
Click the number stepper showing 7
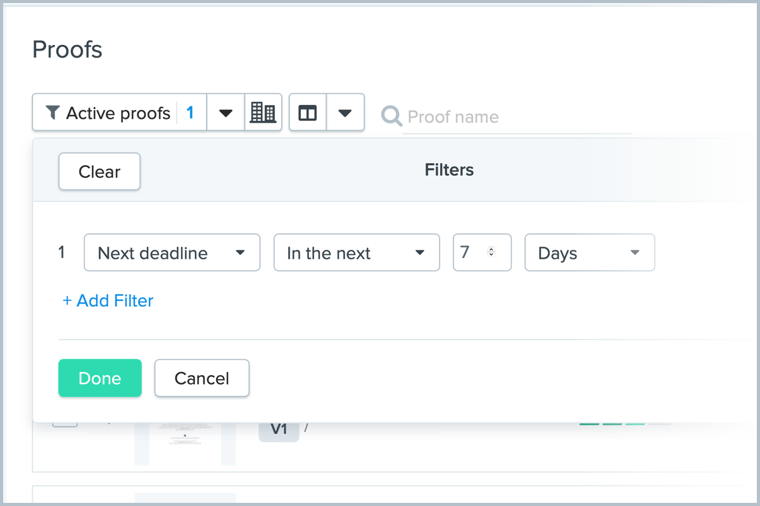[x=490, y=253]
